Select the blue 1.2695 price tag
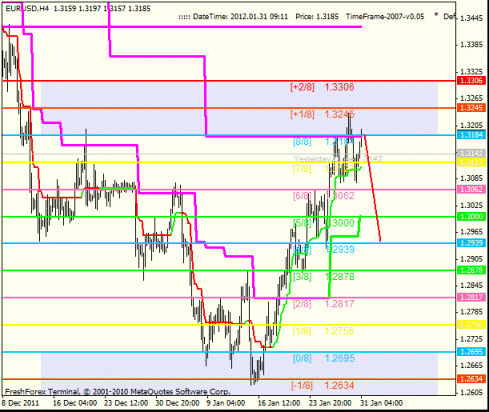This screenshot has height=412, width=489. [471, 352]
